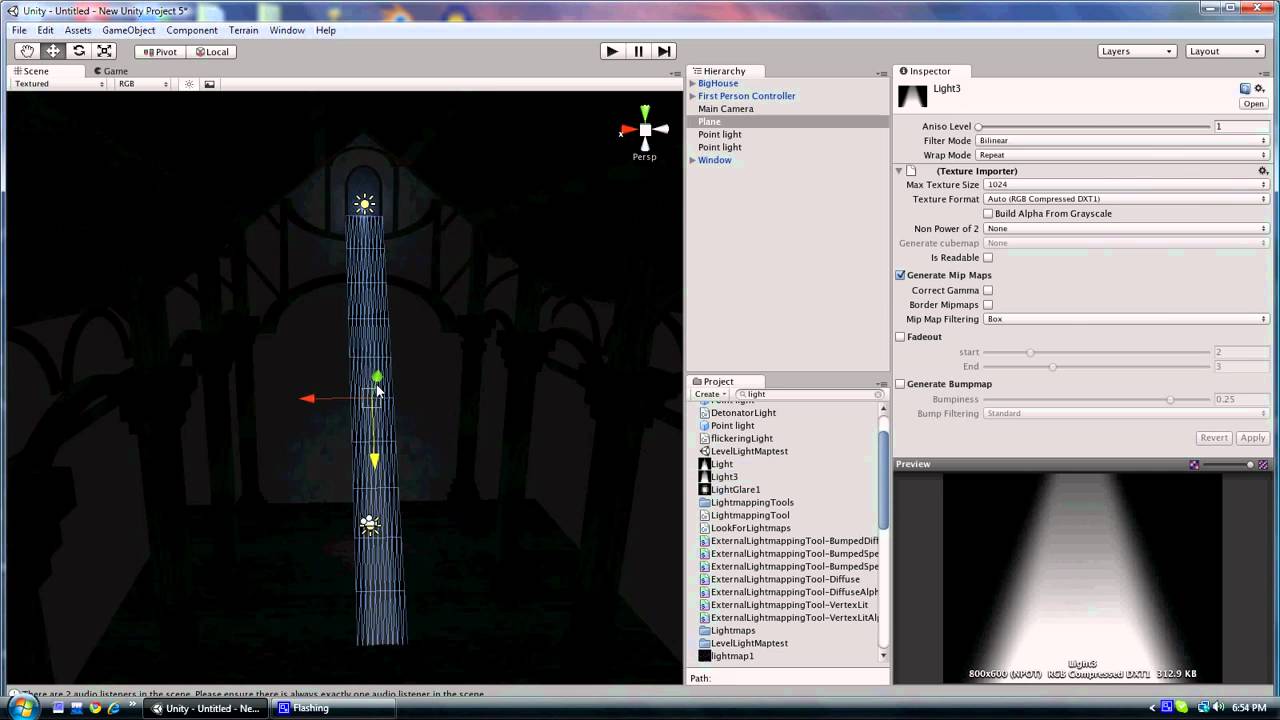This screenshot has height=720, width=1280.
Task: Select the Hand tool in toolbar
Action: point(27,51)
